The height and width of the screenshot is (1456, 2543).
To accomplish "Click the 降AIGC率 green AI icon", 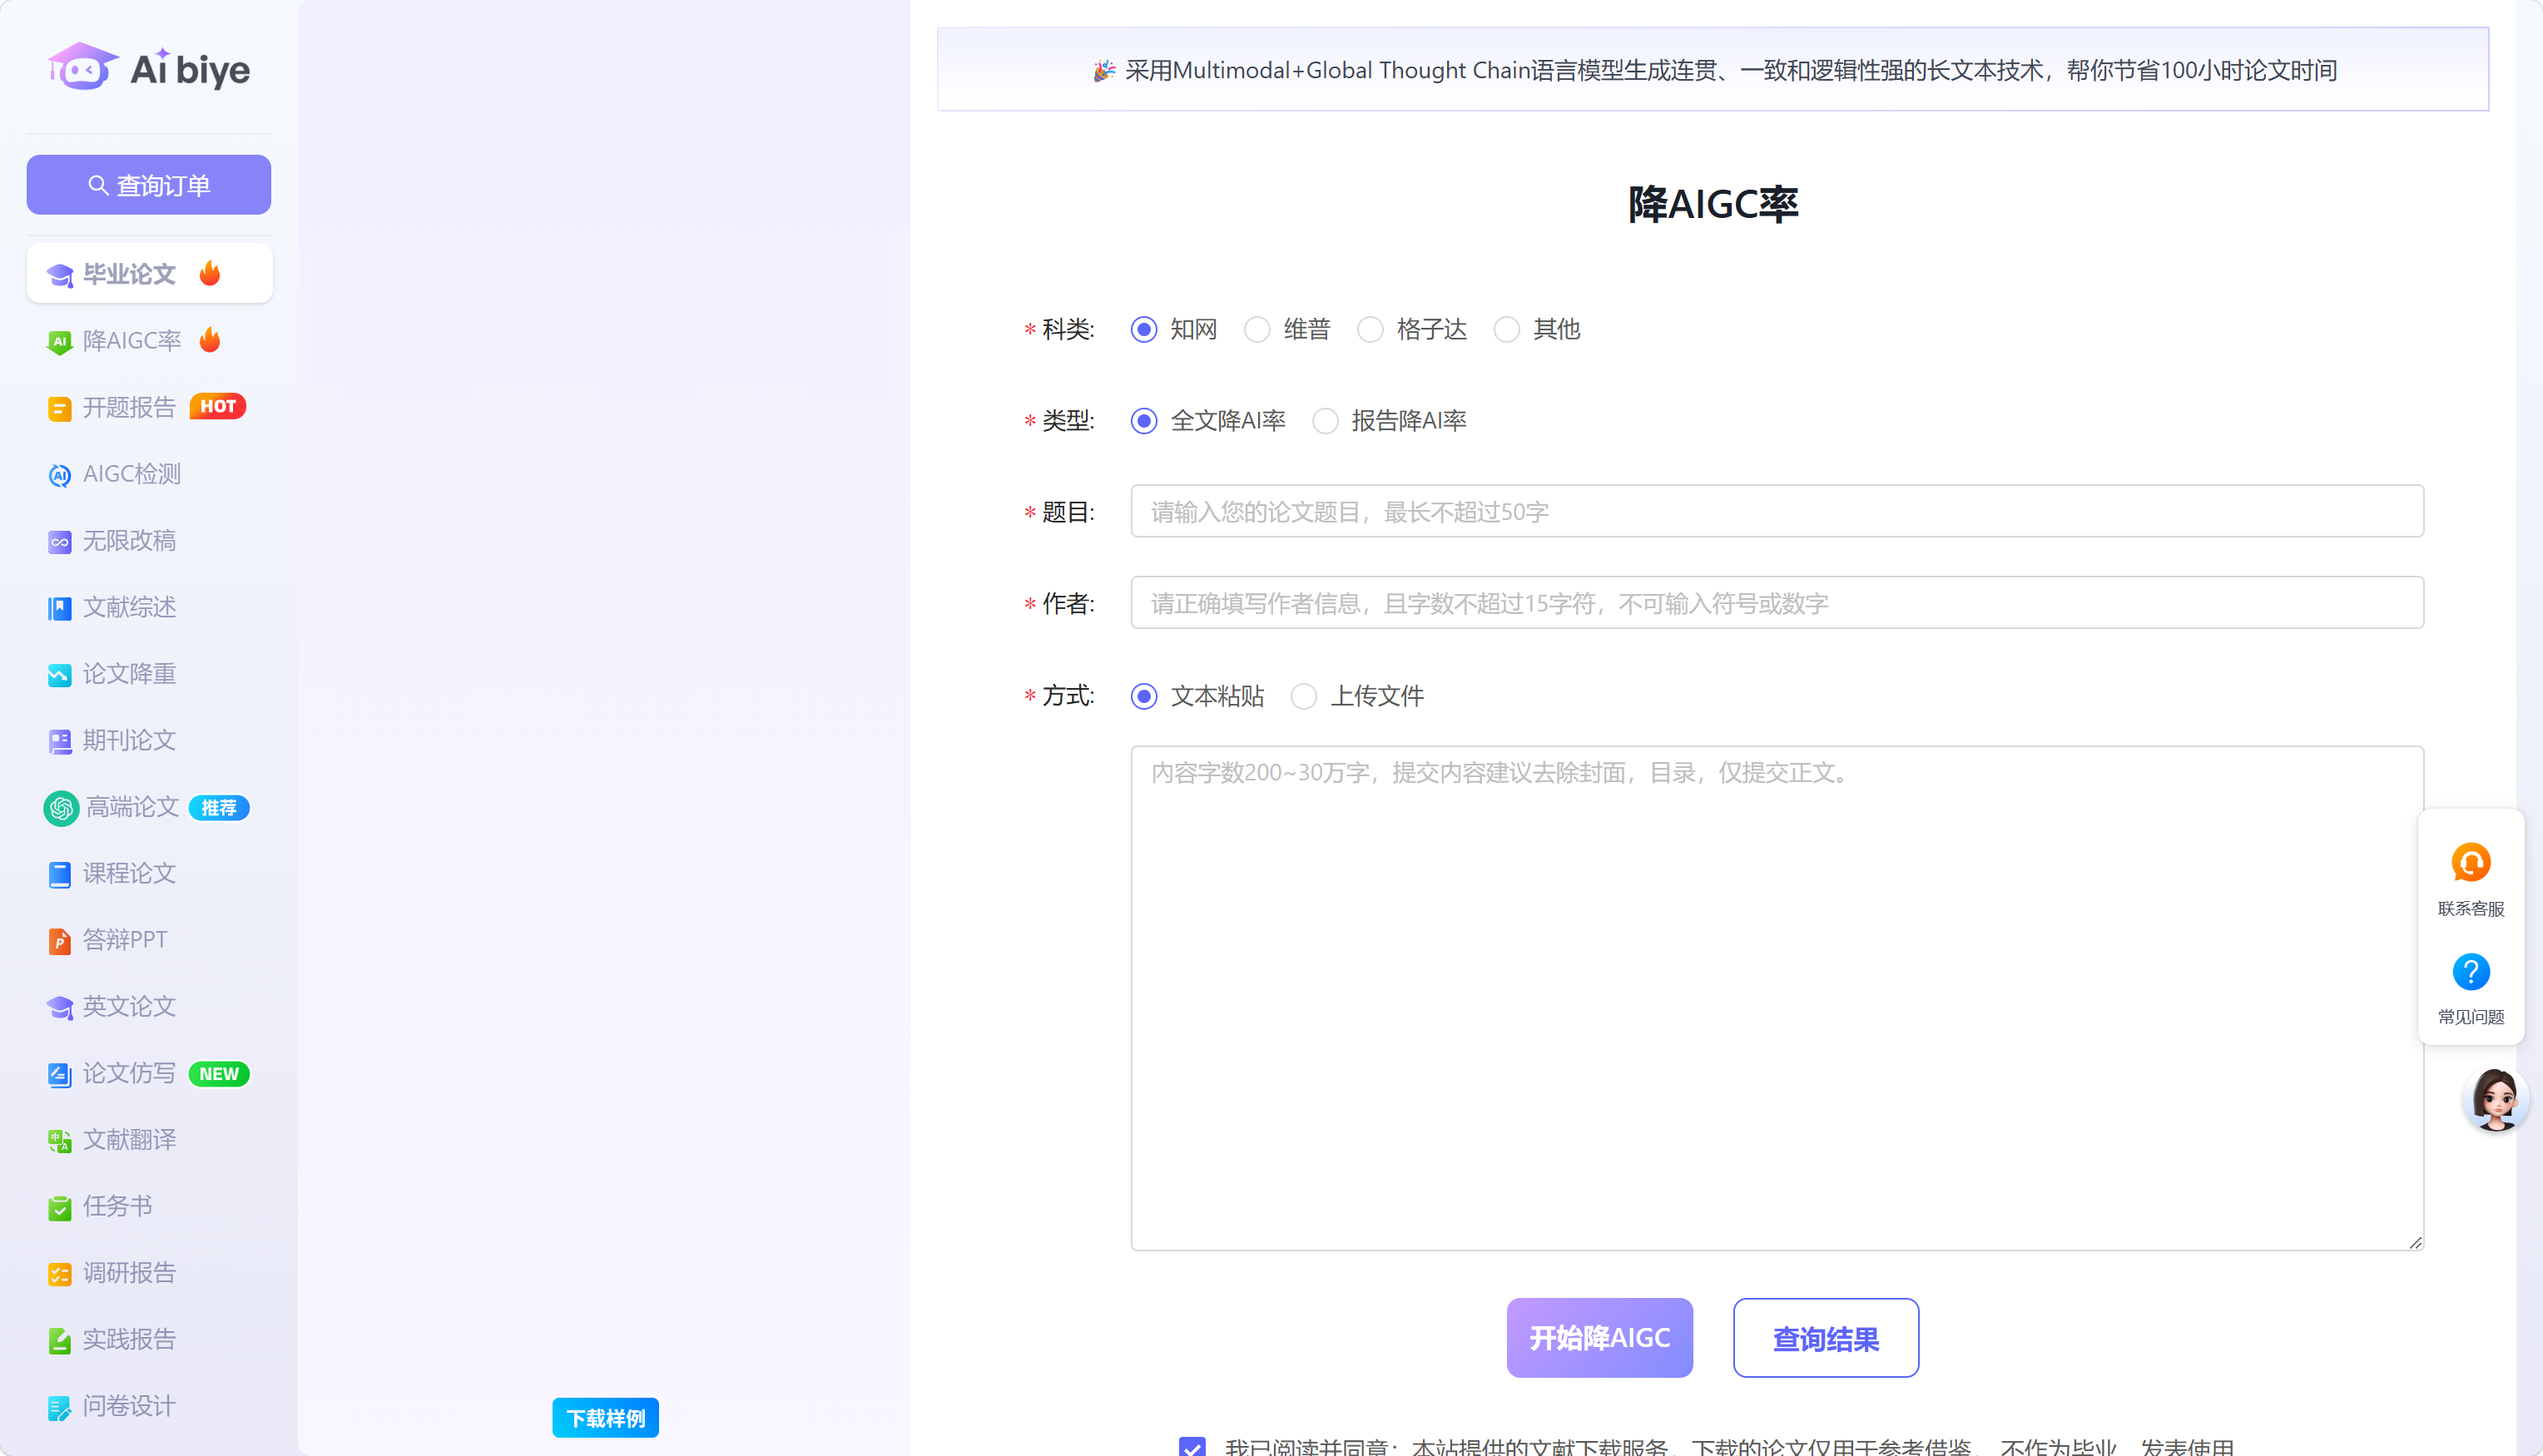I will coord(60,342).
